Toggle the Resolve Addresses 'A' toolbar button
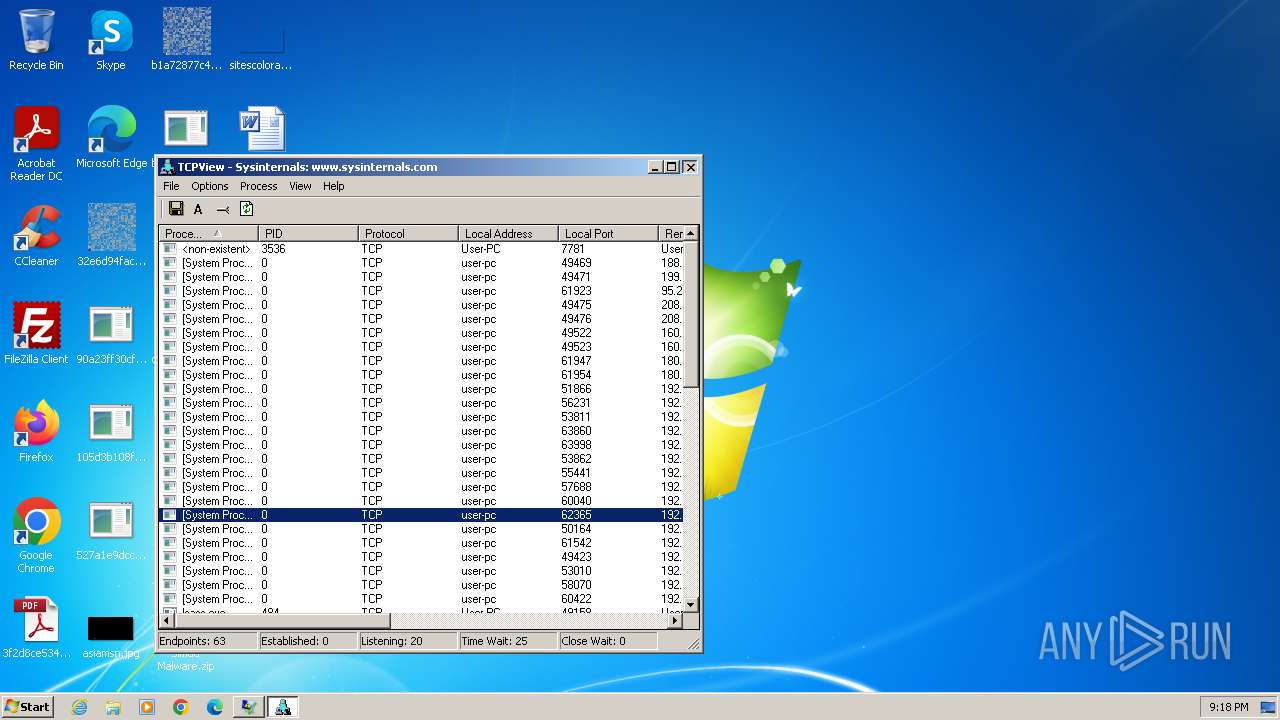 tap(198, 209)
